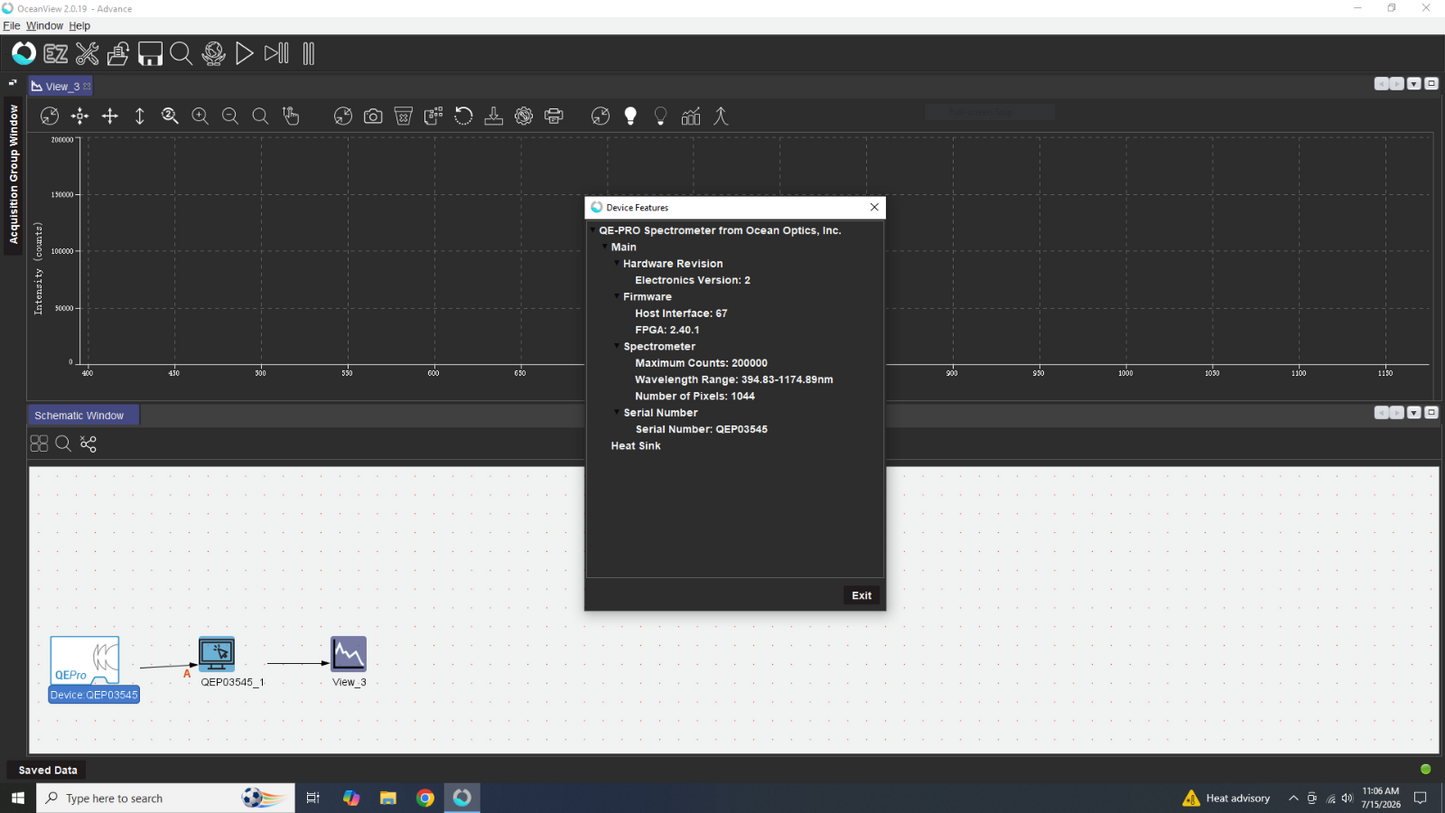Collapse the Spectrometer tree node
The height and width of the screenshot is (813, 1445).
[x=616, y=347]
